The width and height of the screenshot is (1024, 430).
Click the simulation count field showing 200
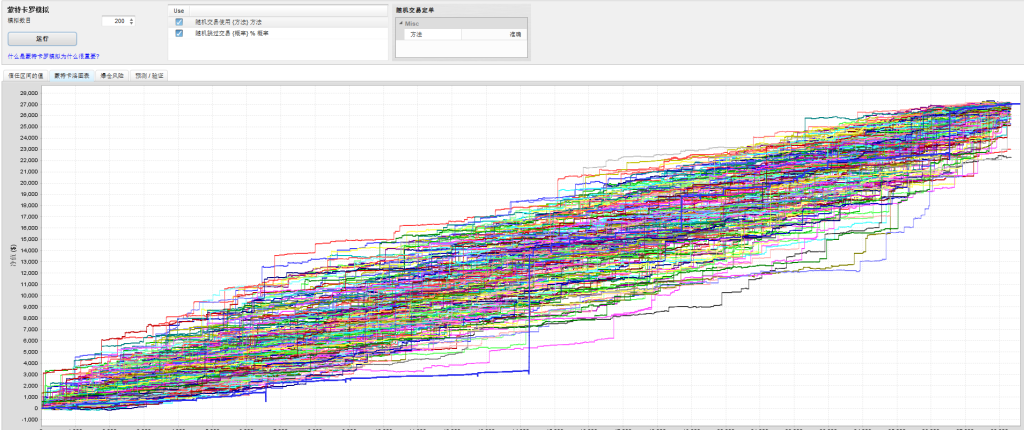click(113, 20)
